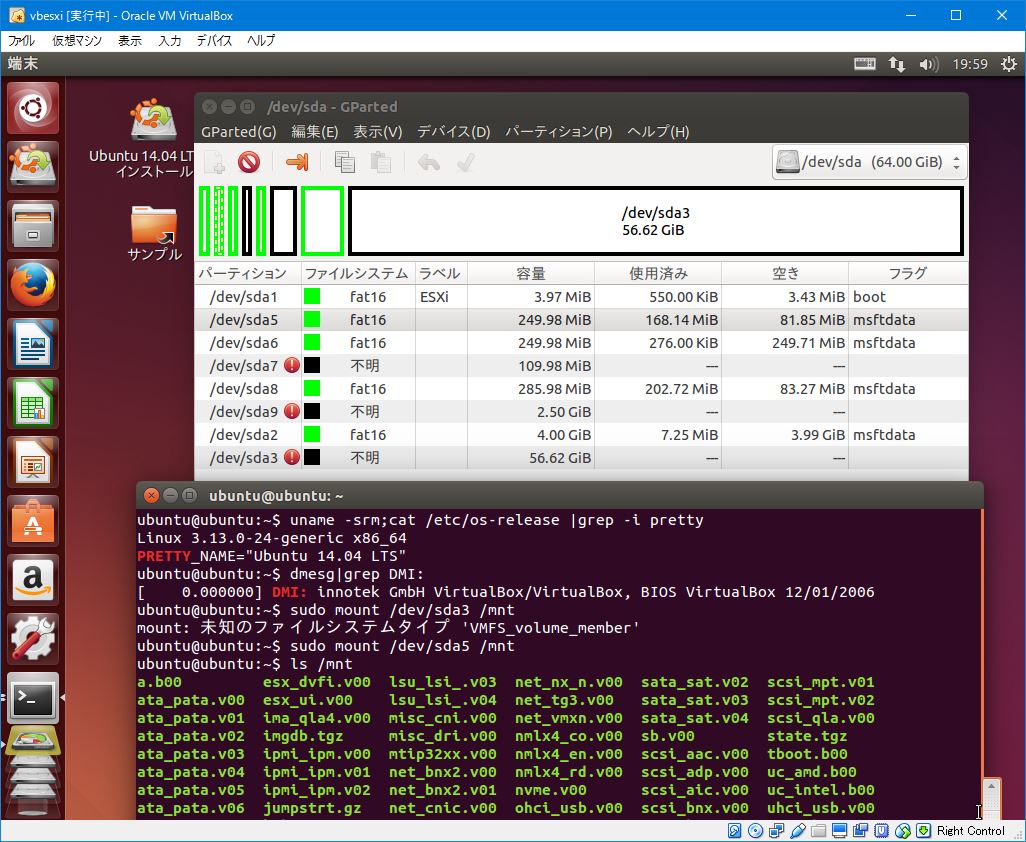Click the hard disk indicator in VirtualBox status bar
The width and height of the screenshot is (1026, 842).
[x=735, y=831]
